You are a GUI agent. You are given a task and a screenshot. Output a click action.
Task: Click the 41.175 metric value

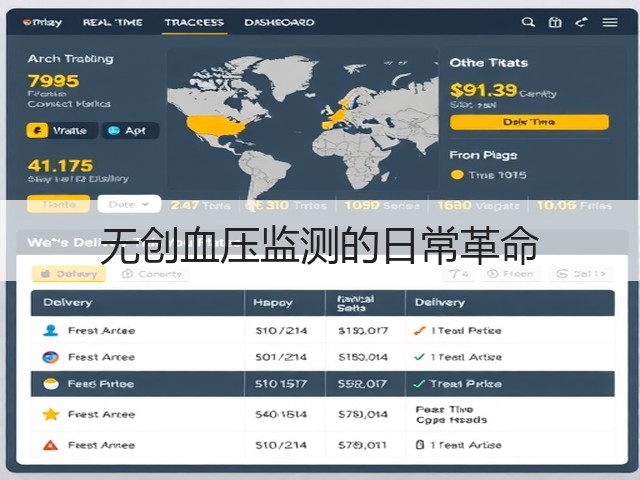point(60,166)
